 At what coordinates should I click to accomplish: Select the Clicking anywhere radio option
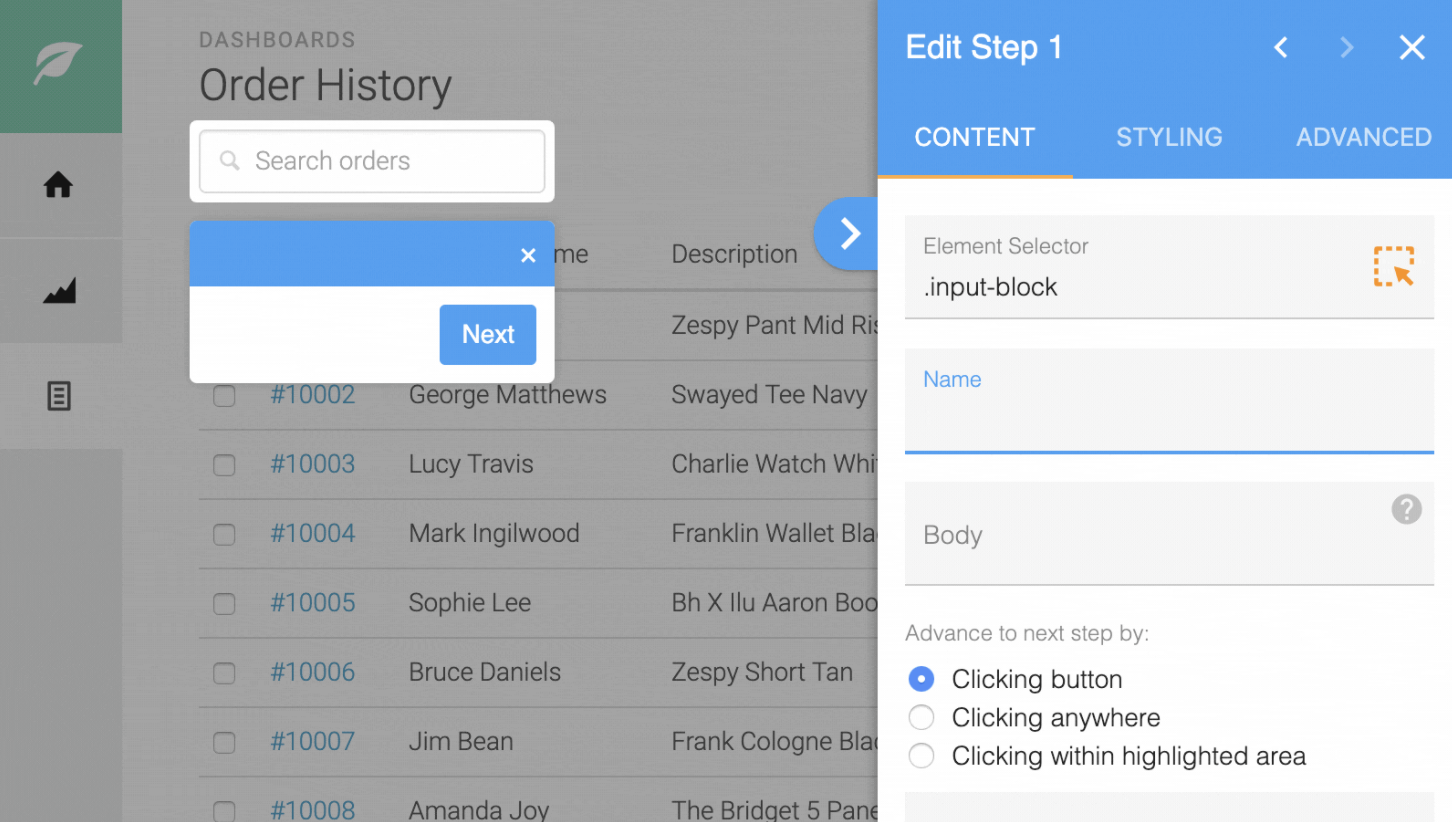pyautogui.click(x=921, y=717)
